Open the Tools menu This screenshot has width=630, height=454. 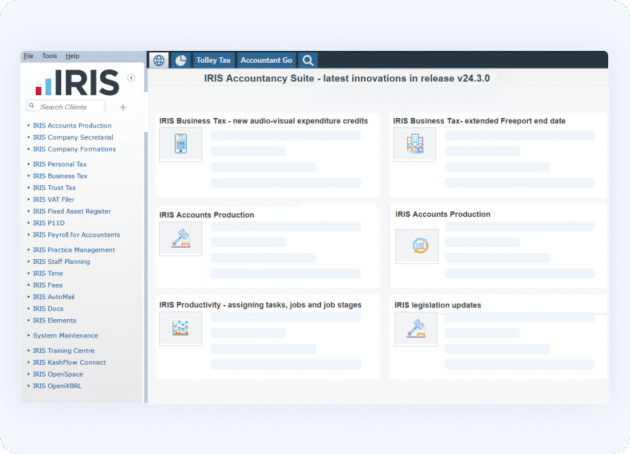tap(49, 56)
